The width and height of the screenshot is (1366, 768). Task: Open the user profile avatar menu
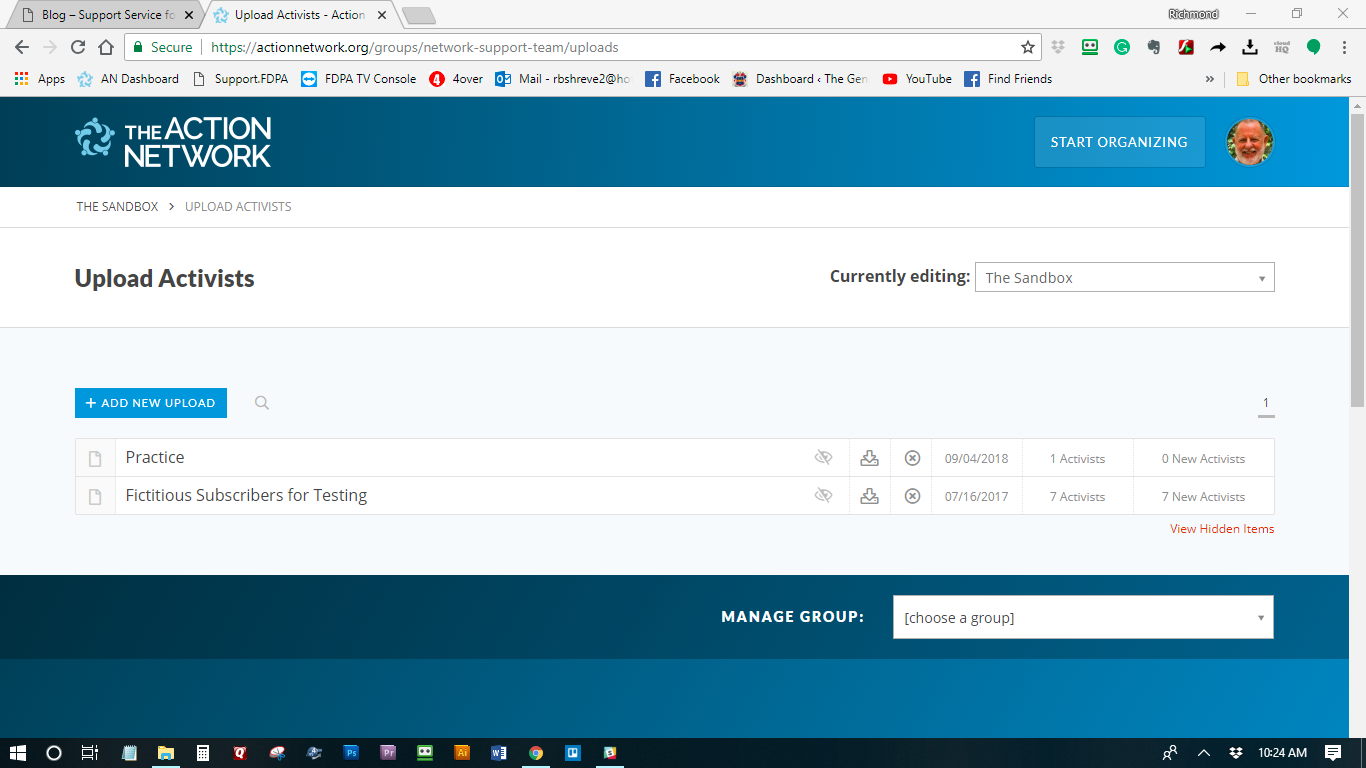(x=1249, y=142)
